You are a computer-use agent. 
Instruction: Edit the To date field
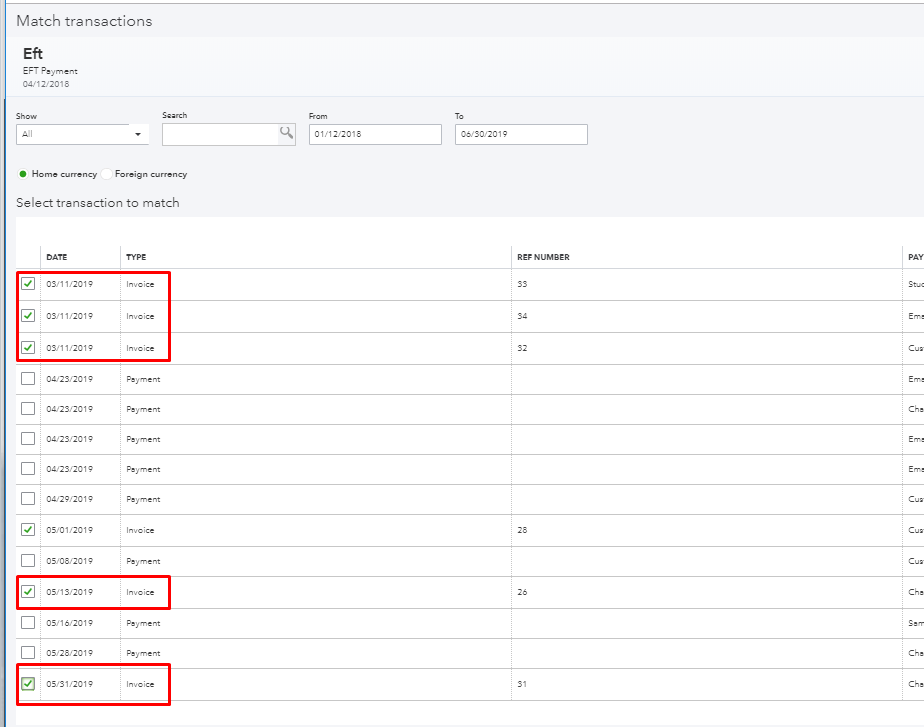click(520, 134)
